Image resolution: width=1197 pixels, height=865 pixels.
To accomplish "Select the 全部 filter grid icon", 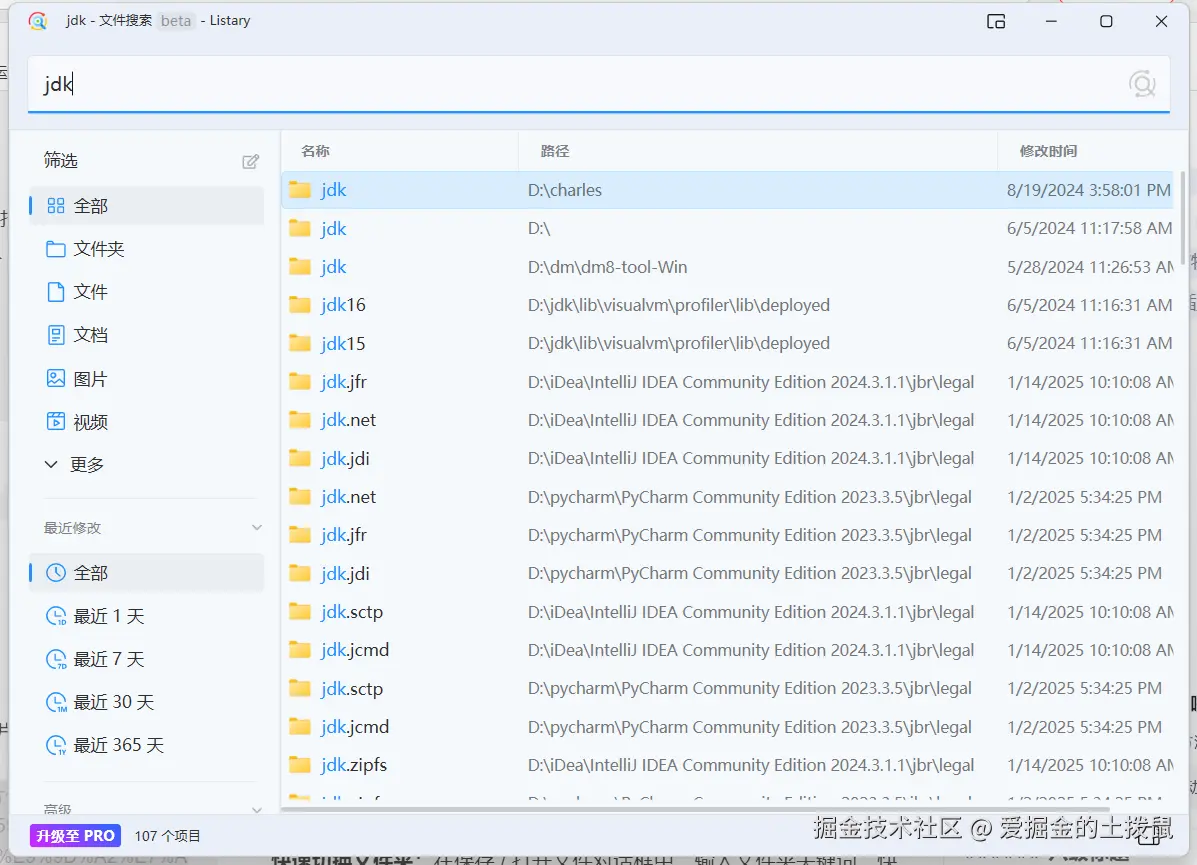I will point(56,206).
